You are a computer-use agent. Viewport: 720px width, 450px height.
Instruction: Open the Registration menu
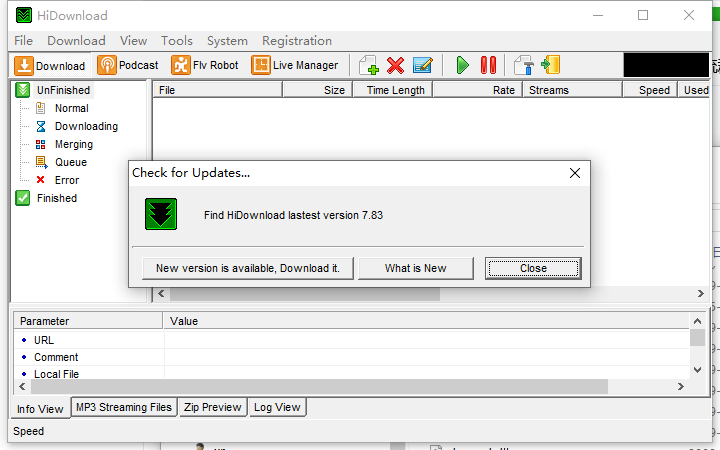[297, 40]
